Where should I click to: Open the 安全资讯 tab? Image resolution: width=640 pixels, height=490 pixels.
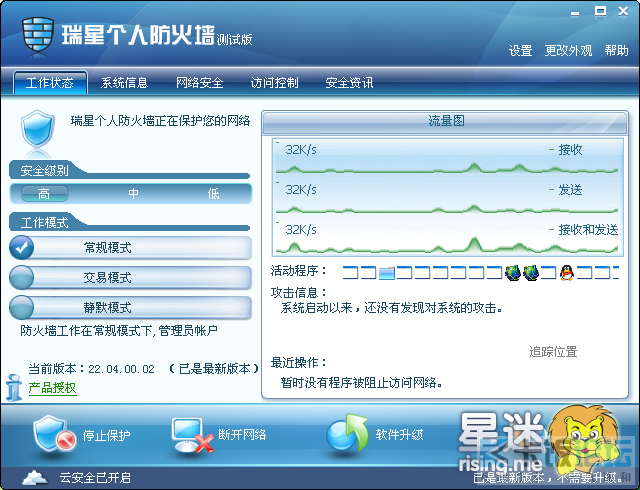click(x=349, y=83)
